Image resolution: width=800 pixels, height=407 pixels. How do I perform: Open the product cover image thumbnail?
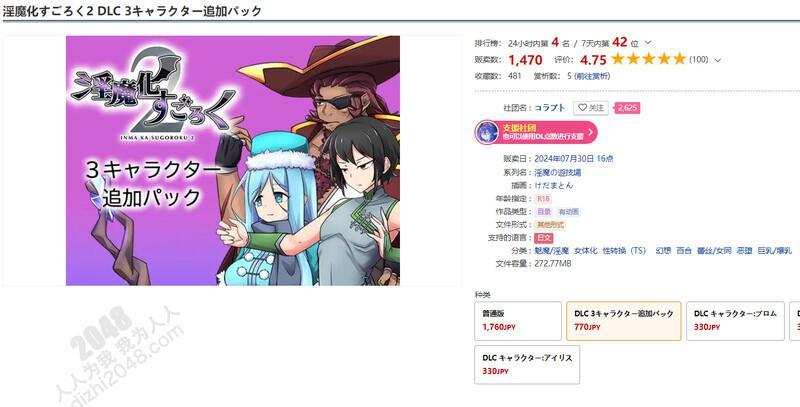pyautogui.click(x=233, y=161)
